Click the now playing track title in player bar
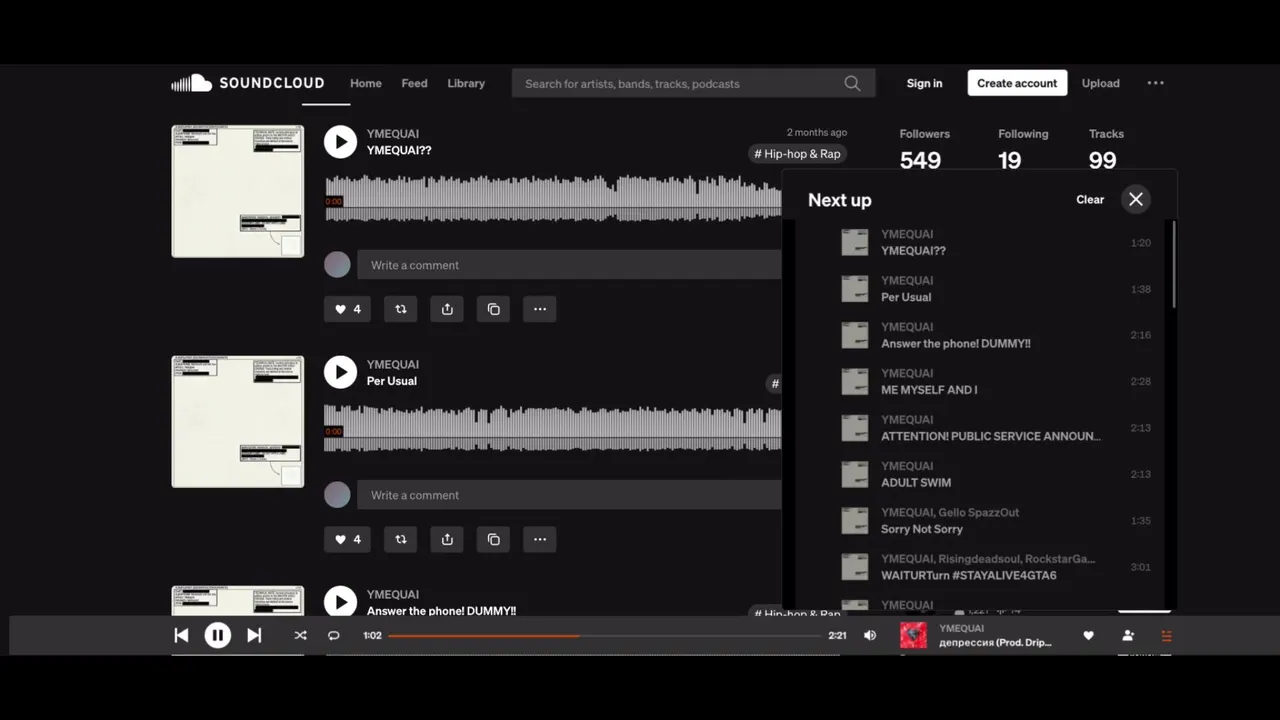This screenshot has height=720, width=1280. click(x=995, y=642)
